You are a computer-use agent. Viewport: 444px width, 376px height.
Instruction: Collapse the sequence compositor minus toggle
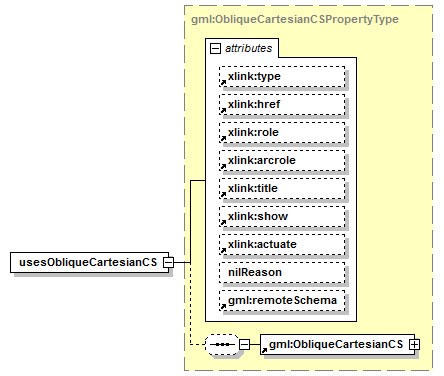click(x=245, y=344)
